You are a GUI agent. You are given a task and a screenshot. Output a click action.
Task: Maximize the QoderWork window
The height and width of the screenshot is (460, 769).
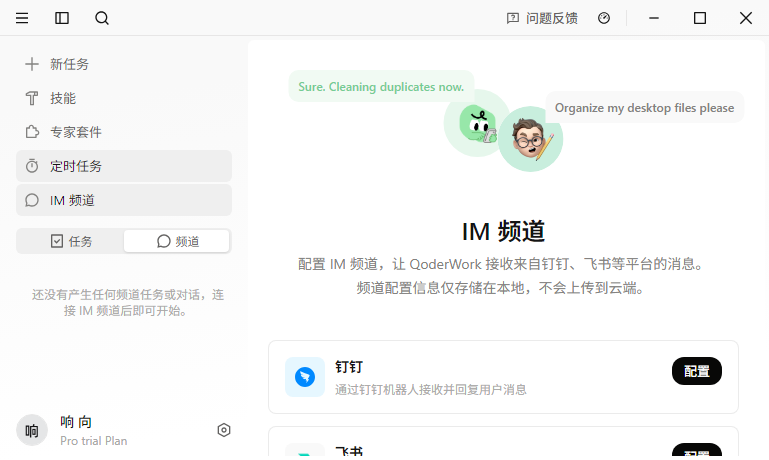point(700,18)
